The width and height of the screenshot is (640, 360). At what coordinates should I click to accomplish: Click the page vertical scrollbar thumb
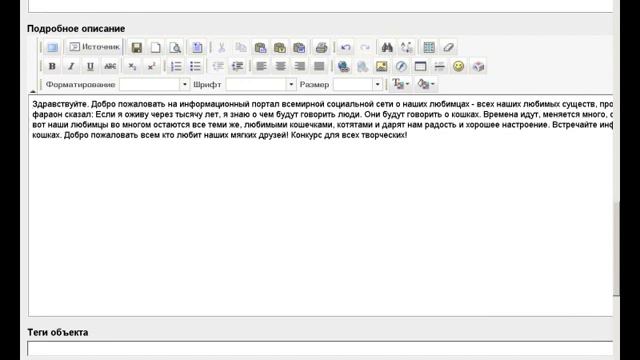click(x=616, y=248)
